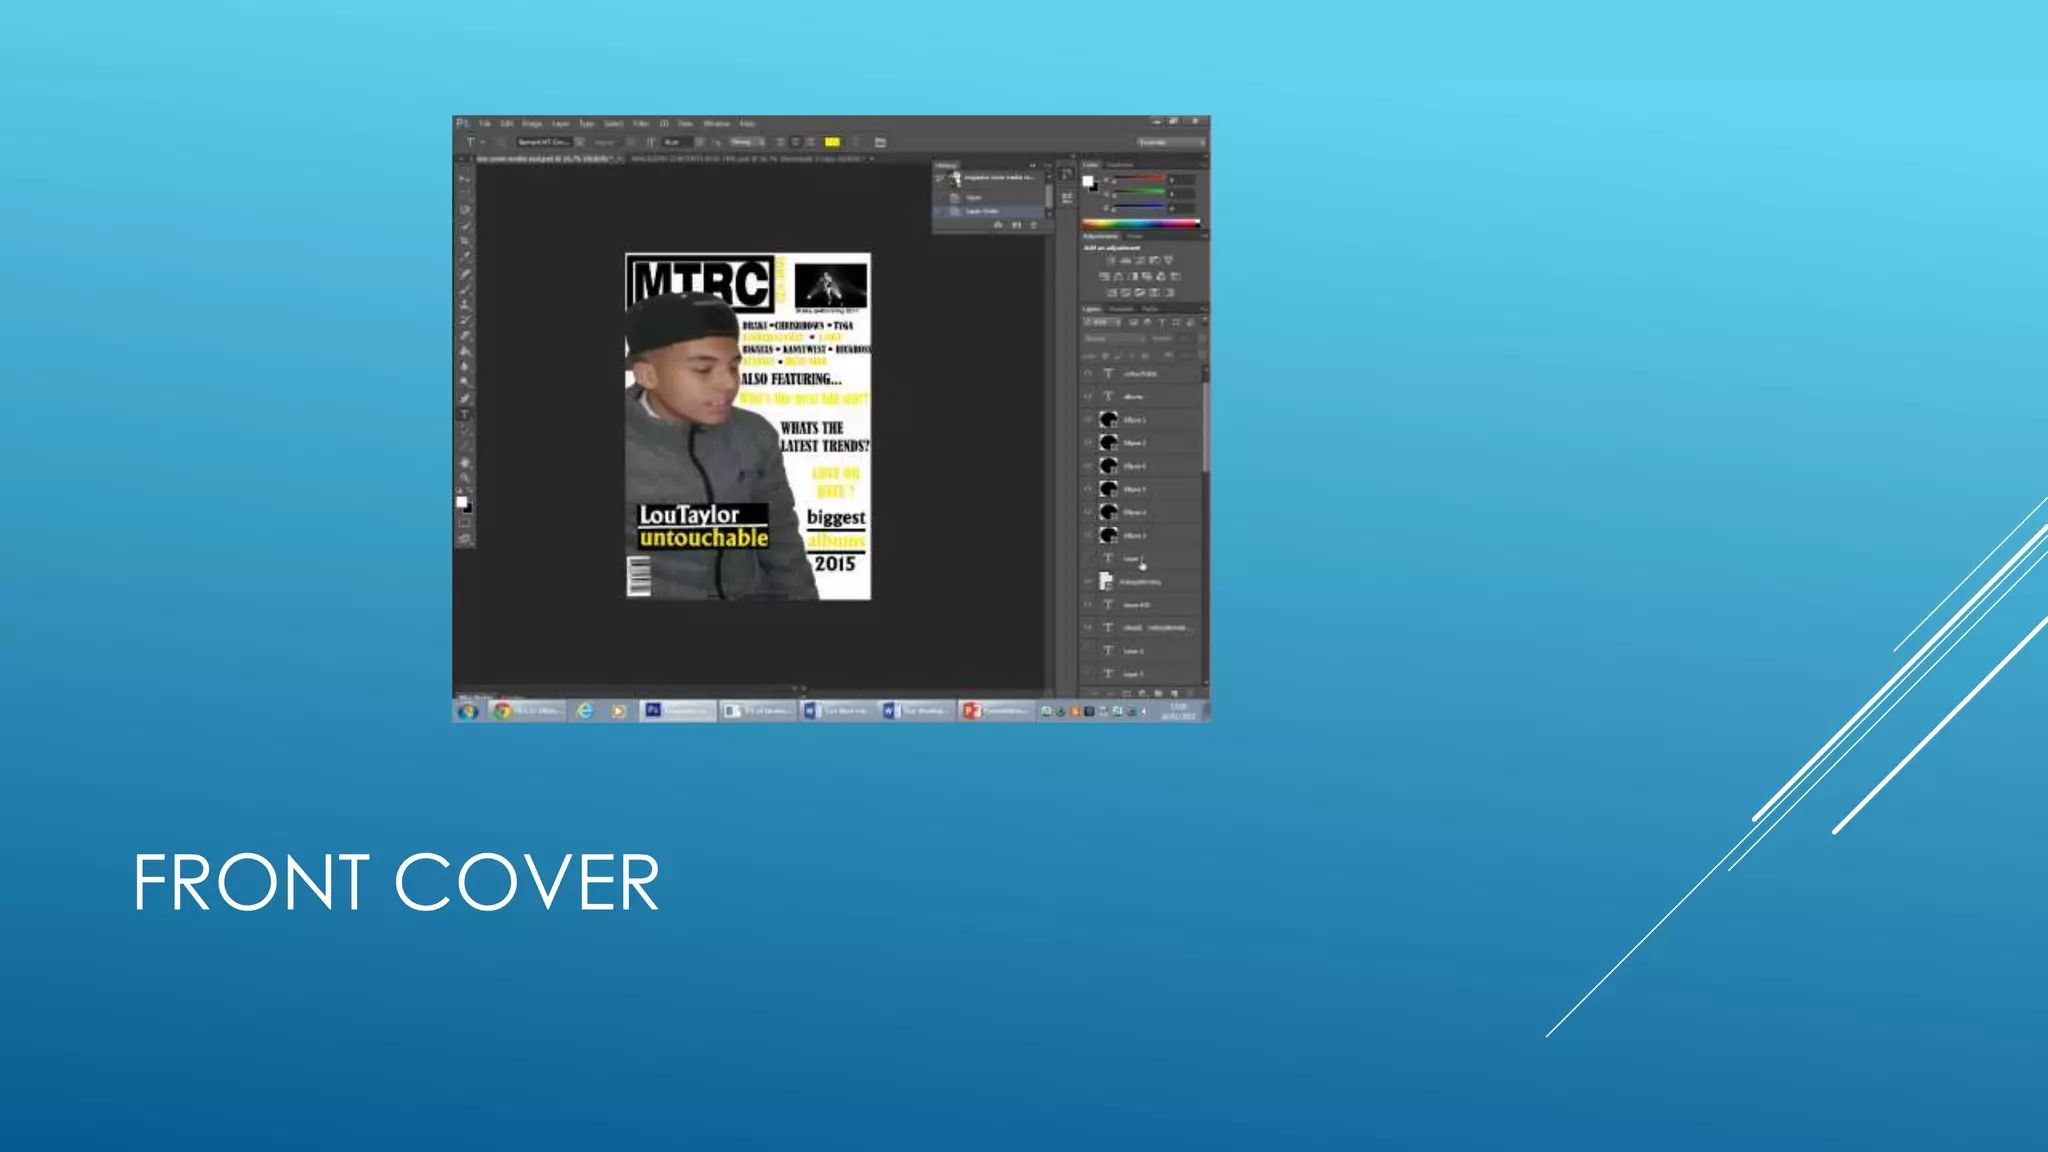Select the Zoom tool in toolbox
Image resolution: width=2048 pixels, height=1152 pixels.
click(x=464, y=479)
